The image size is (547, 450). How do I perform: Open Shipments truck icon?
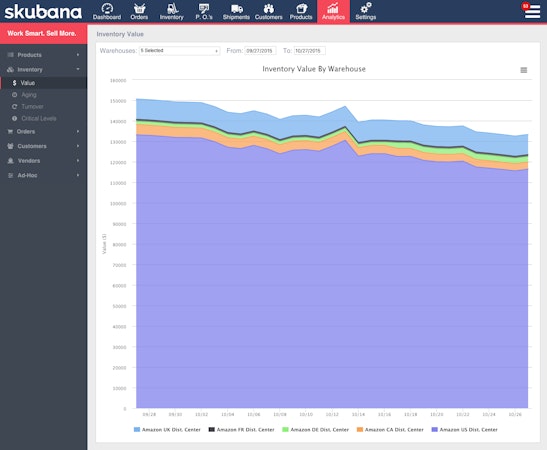click(237, 8)
